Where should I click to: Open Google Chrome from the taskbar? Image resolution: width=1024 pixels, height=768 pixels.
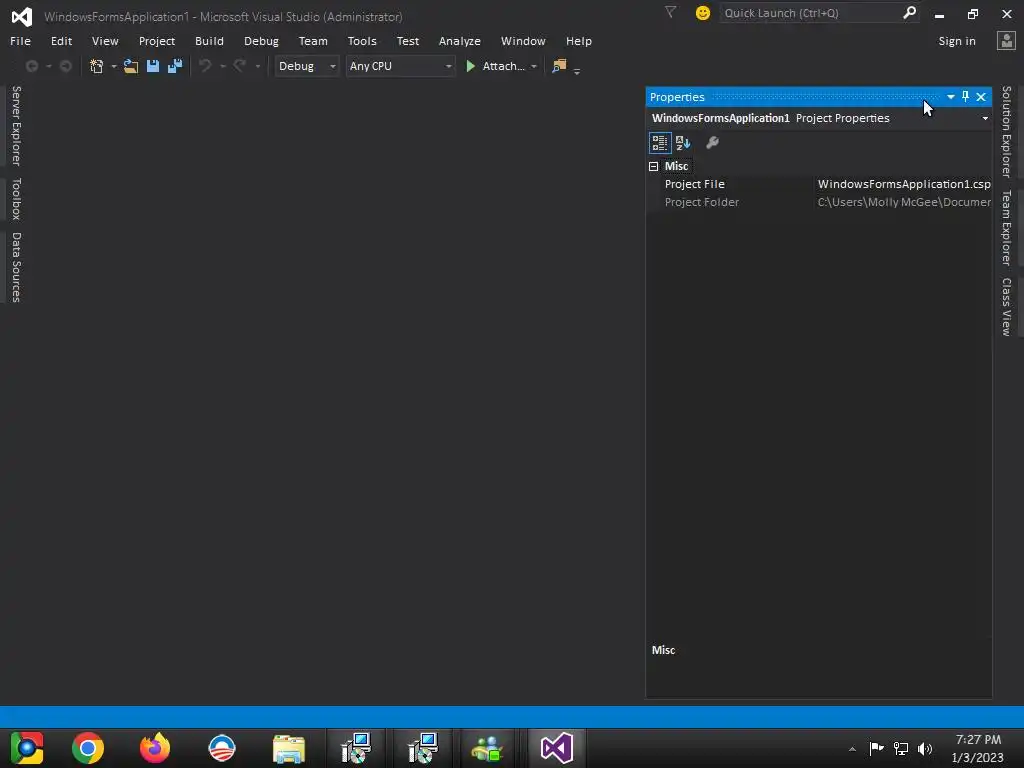(x=88, y=748)
